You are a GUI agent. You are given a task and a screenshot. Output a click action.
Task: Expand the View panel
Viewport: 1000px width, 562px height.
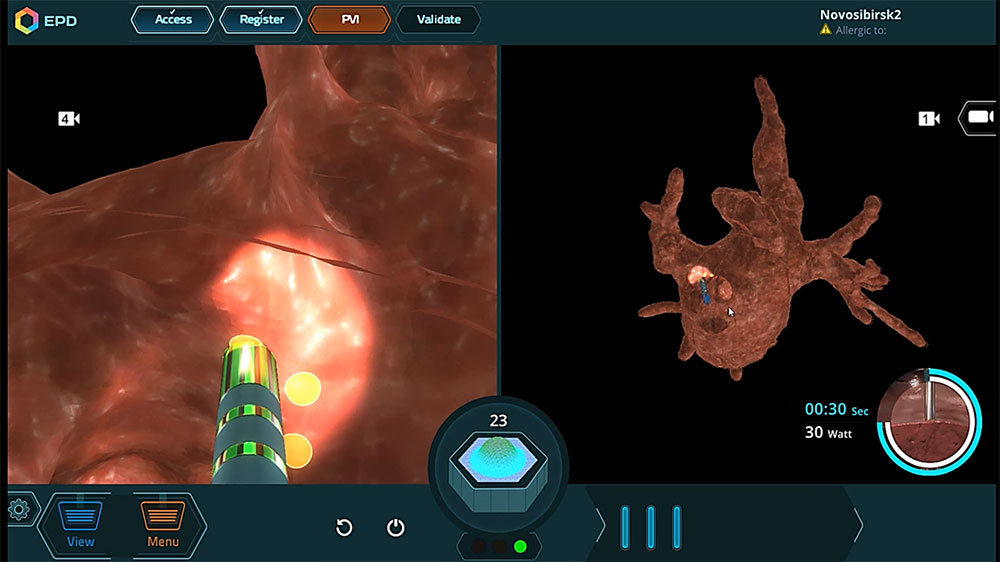(80, 523)
